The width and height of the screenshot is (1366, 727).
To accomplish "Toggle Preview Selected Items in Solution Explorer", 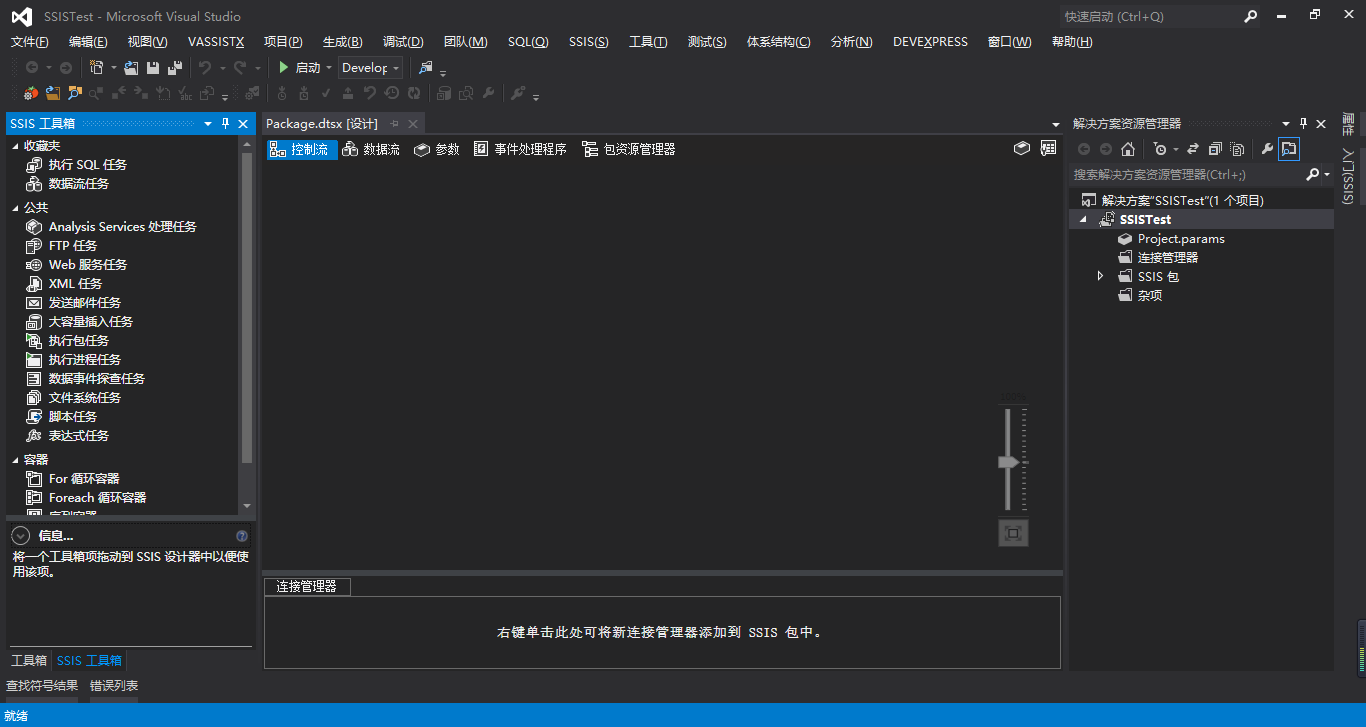I will [1289, 149].
